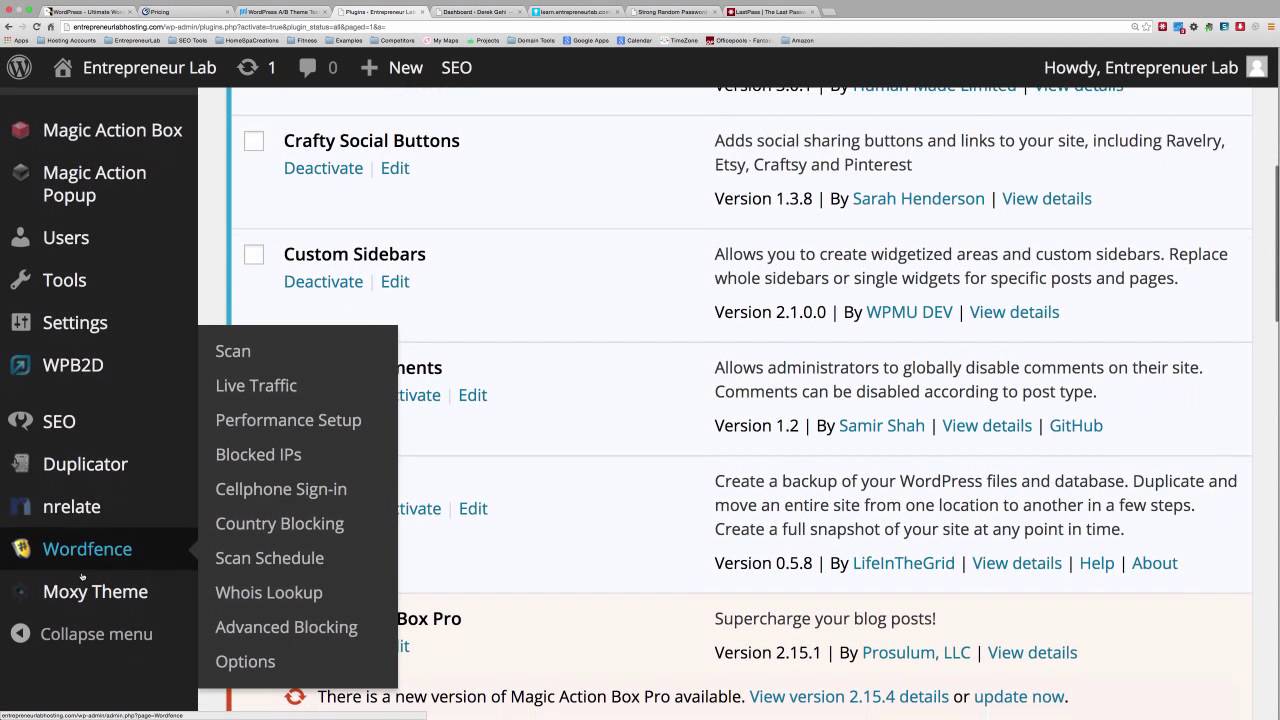Click the browser back arrow
The image size is (1280, 720).
click(8, 27)
